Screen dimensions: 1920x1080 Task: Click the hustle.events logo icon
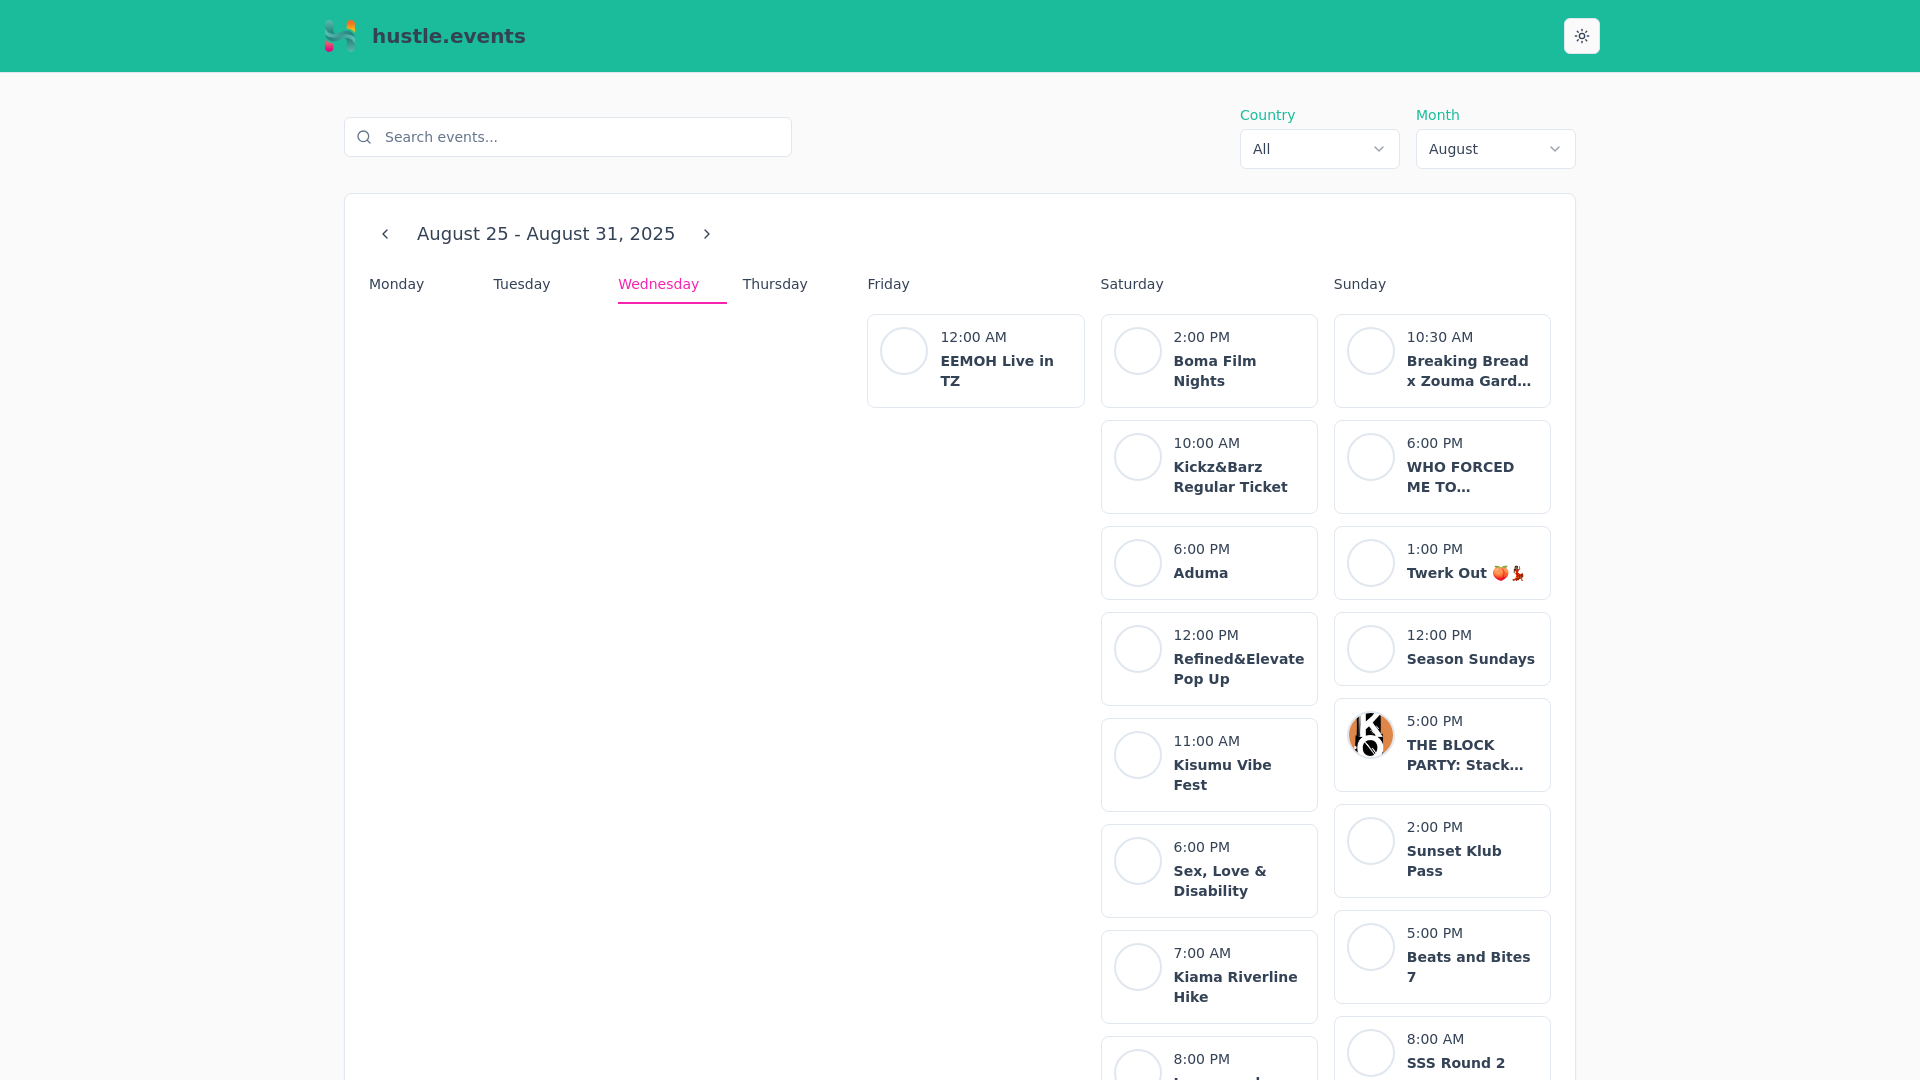tap(340, 36)
